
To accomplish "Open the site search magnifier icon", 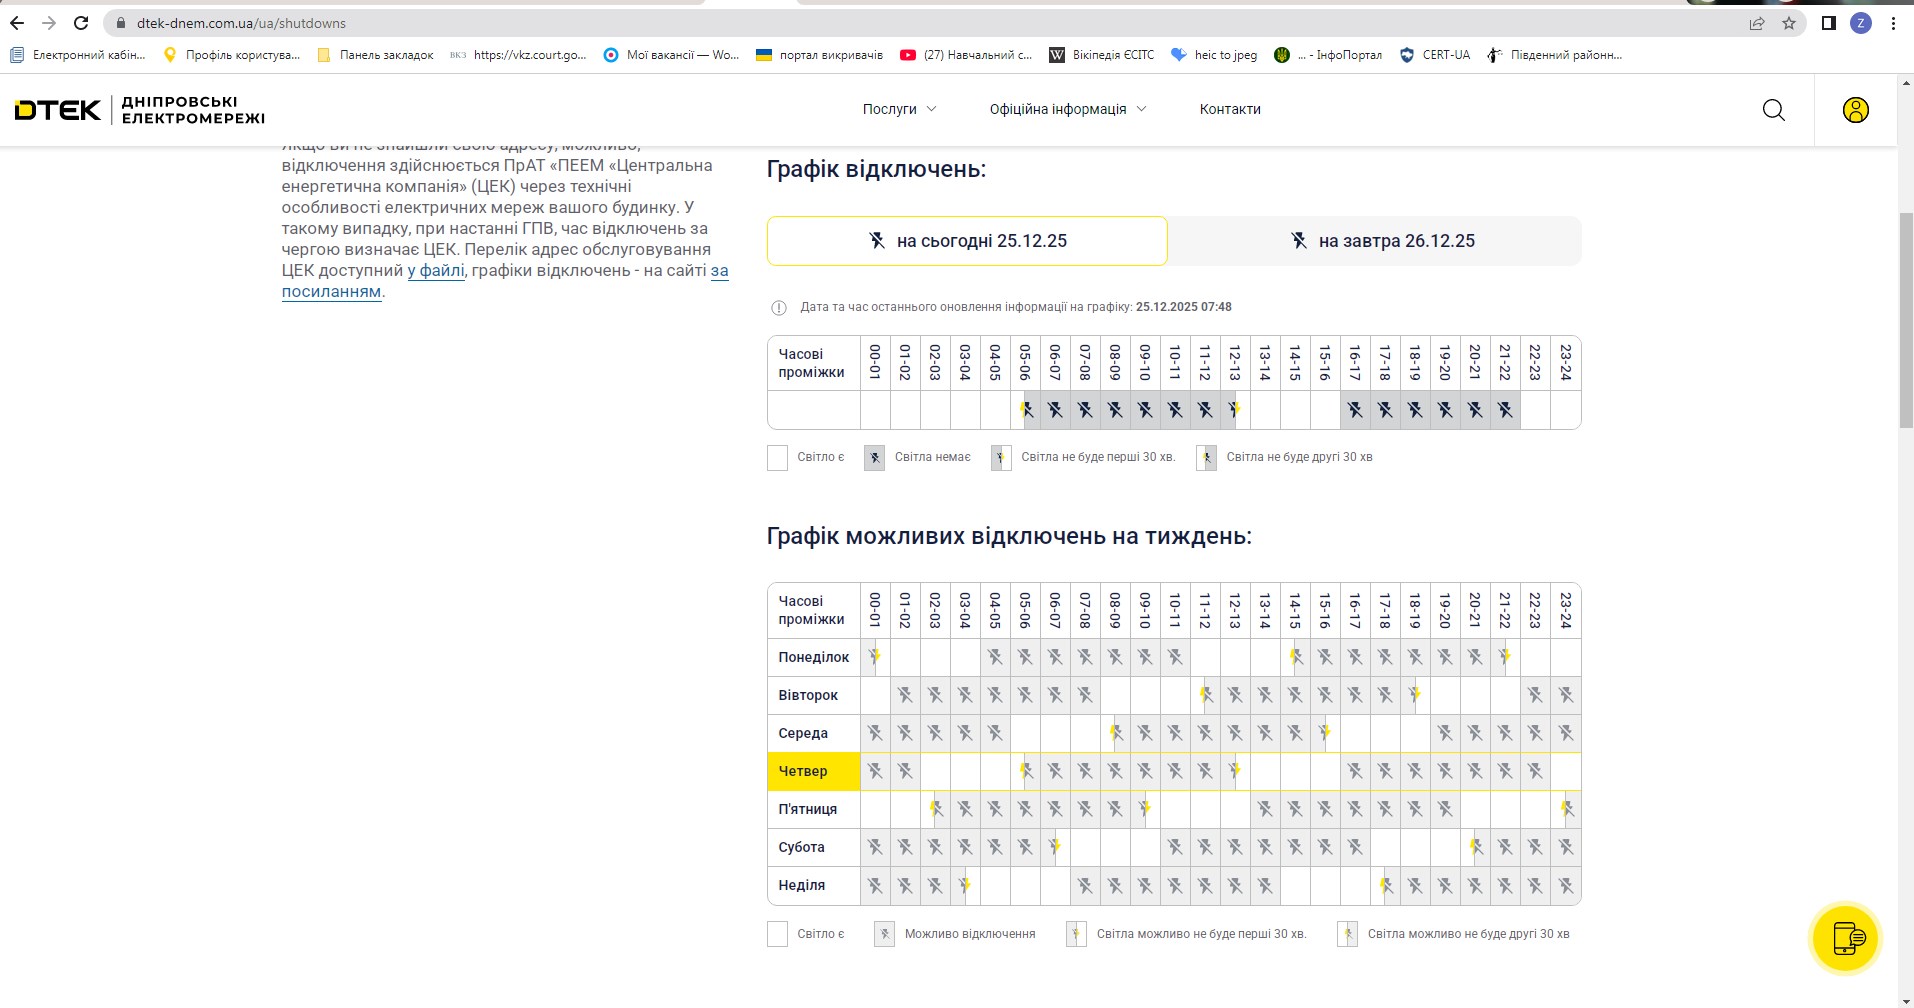I will [x=1773, y=110].
